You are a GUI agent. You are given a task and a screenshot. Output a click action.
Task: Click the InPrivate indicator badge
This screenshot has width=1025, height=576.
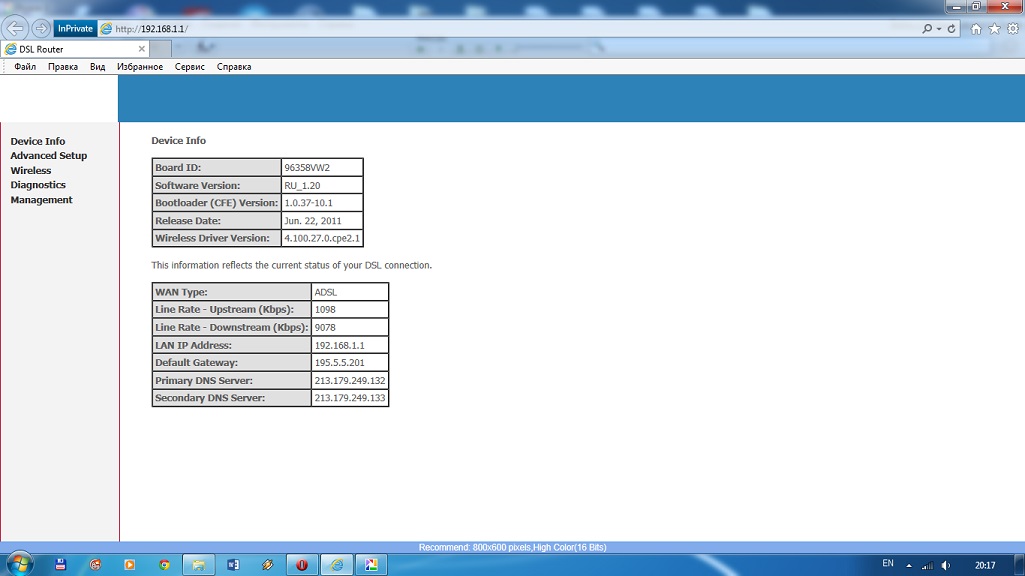click(x=75, y=29)
